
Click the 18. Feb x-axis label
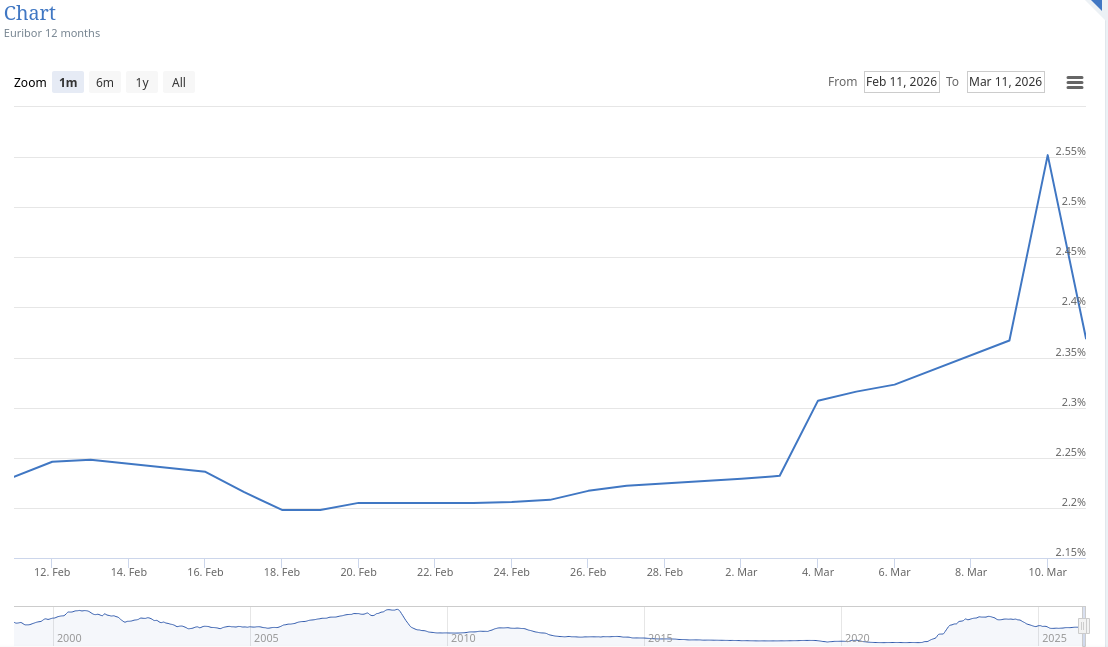point(282,572)
